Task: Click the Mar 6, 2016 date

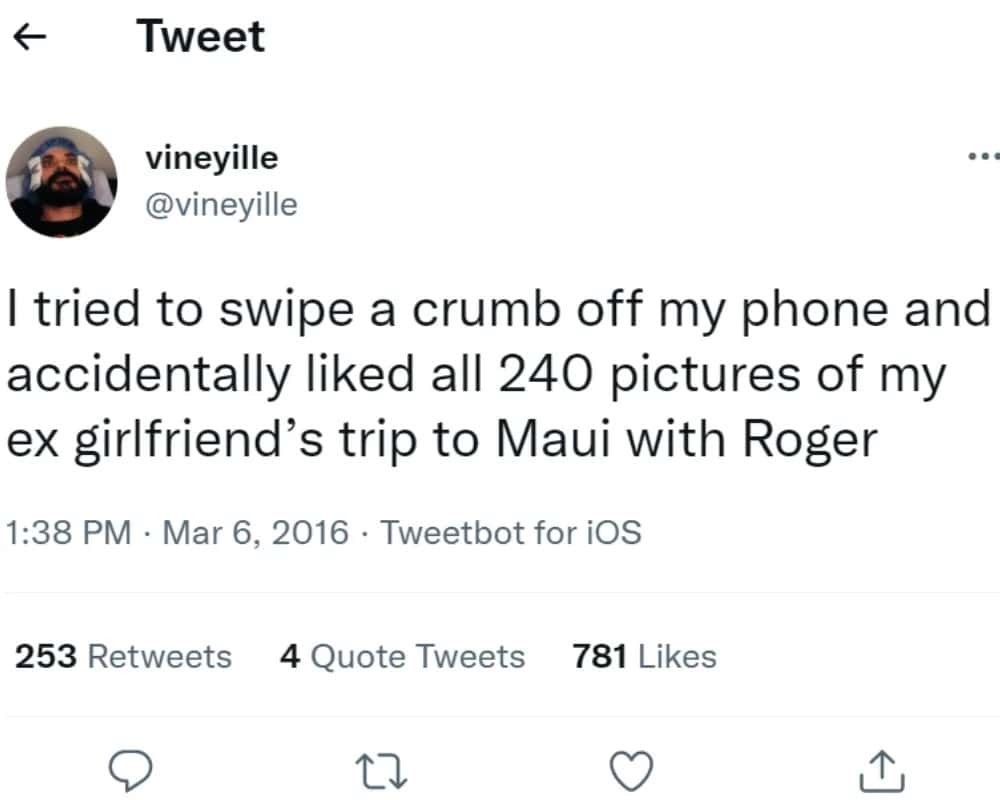Action: 255,533
